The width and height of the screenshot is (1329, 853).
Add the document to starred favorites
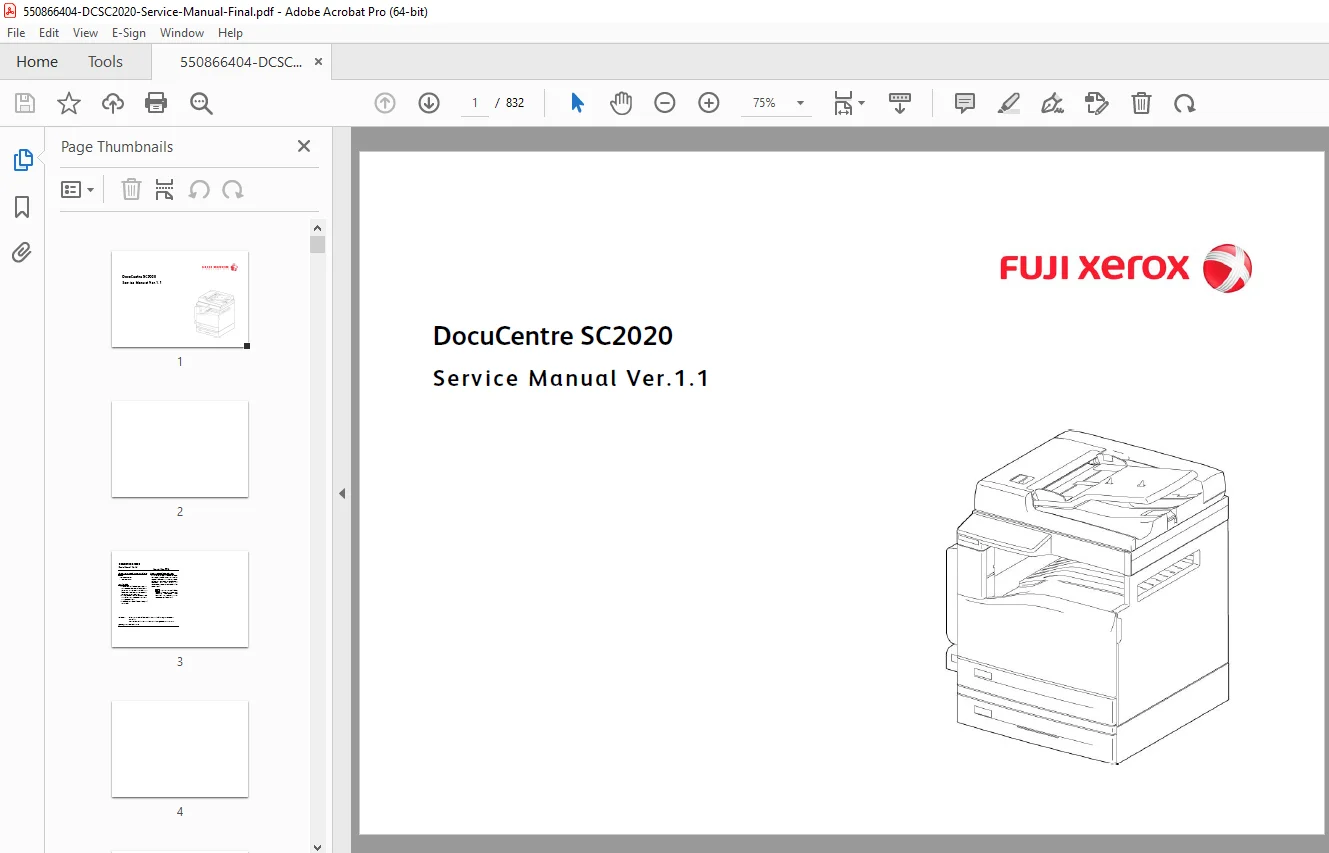pyautogui.click(x=69, y=103)
